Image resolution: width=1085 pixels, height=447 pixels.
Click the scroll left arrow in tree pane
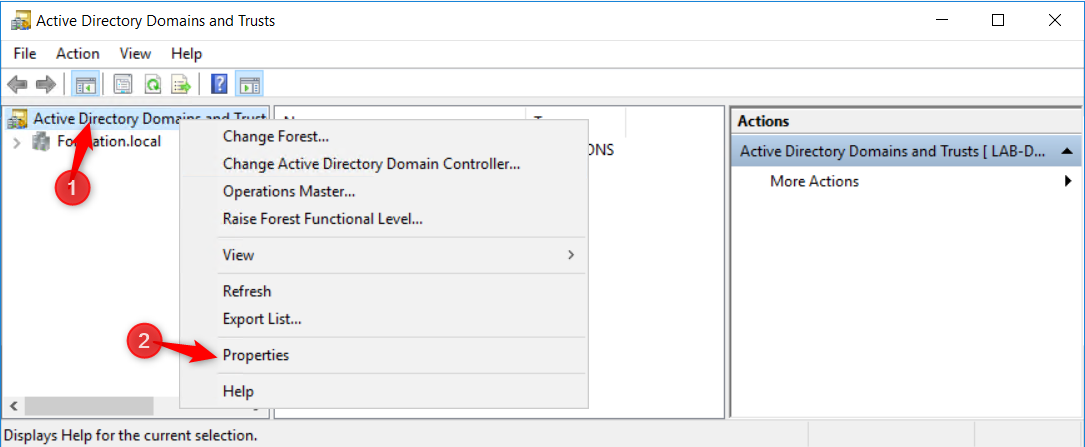tap(13, 405)
